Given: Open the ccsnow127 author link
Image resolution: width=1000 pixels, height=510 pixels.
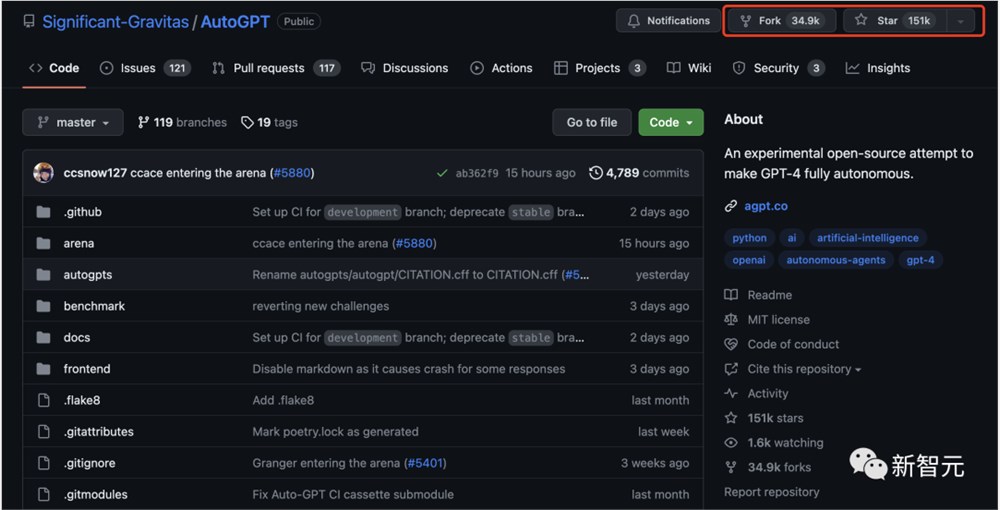Looking at the screenshot, I should [95, 173].
